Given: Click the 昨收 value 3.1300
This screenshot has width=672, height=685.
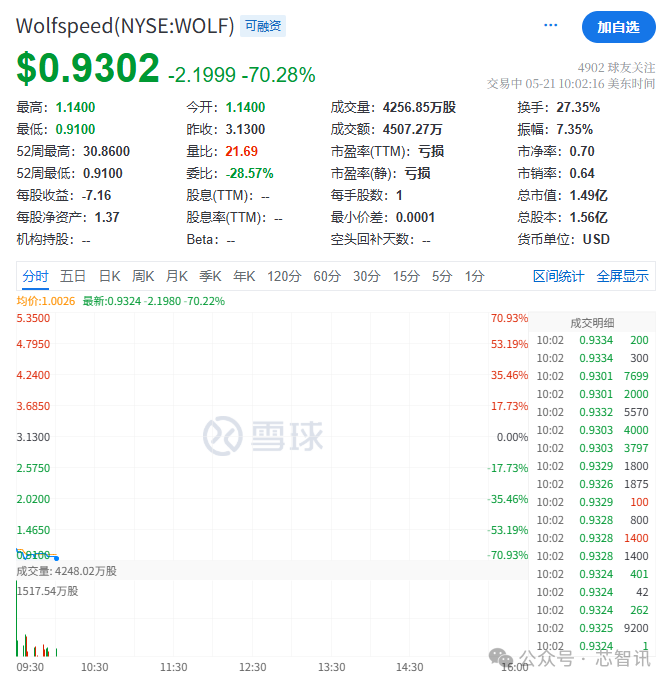Looking at the screenshot, I should point(245,129).
